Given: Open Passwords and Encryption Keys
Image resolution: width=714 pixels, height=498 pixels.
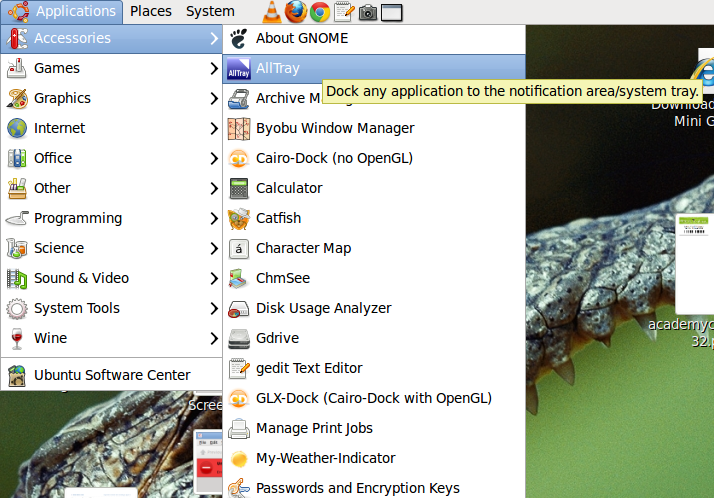Looking at the screenshot, I should [374, 488].
